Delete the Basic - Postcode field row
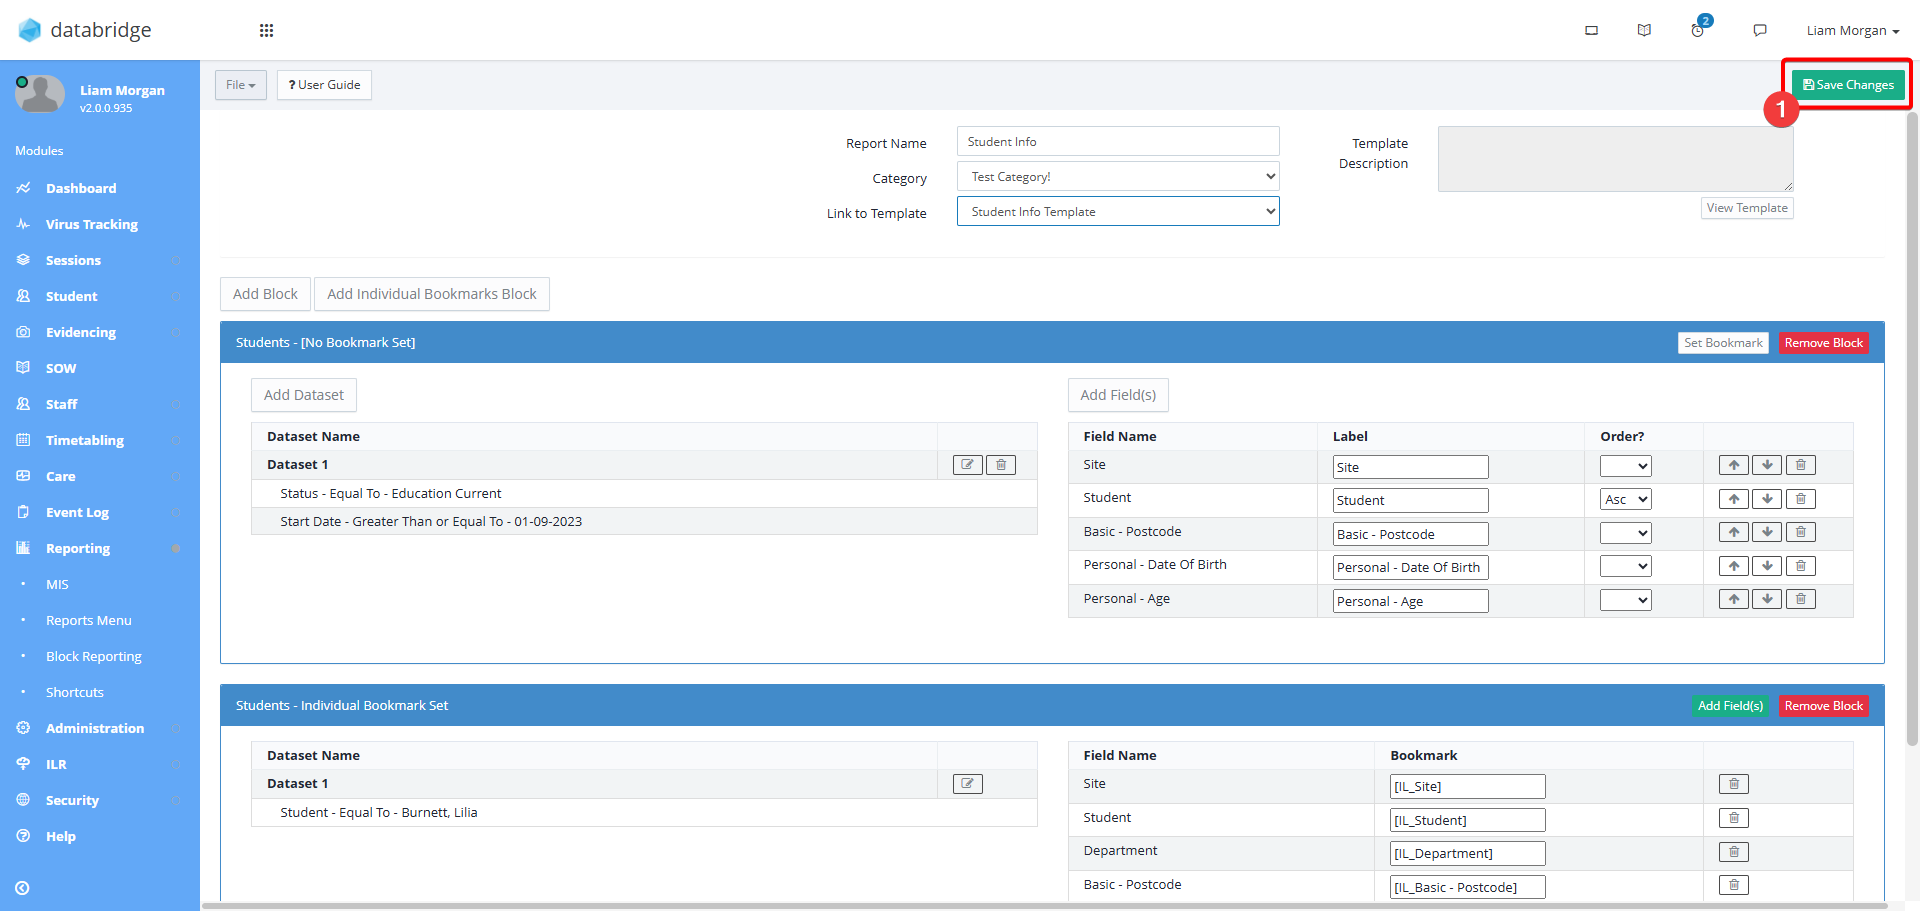 click(x=1801, y=532)
